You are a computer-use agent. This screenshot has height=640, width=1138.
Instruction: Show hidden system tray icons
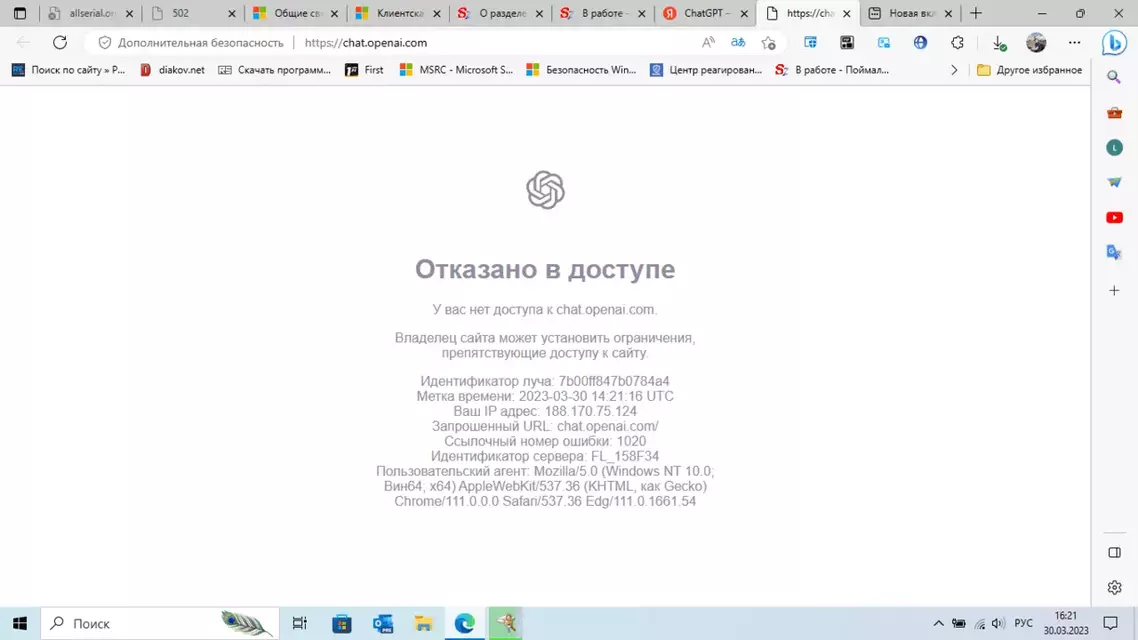coord(938,623)
